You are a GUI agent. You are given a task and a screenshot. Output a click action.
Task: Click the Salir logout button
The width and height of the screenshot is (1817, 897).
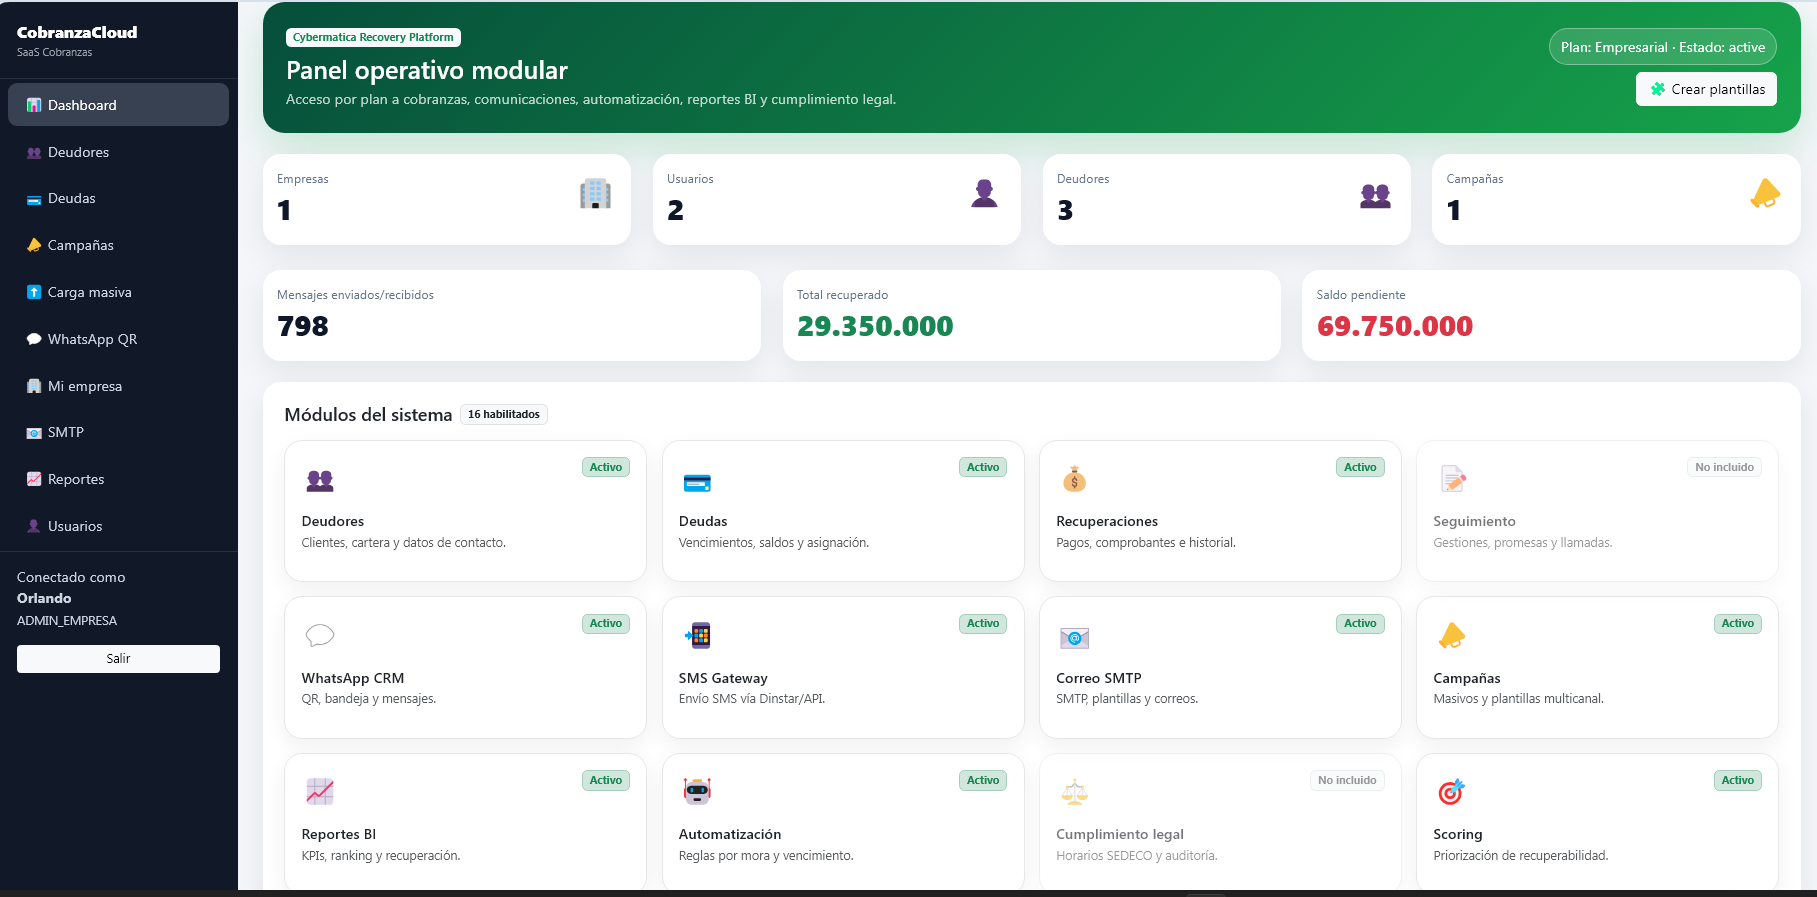pos(118,659)
